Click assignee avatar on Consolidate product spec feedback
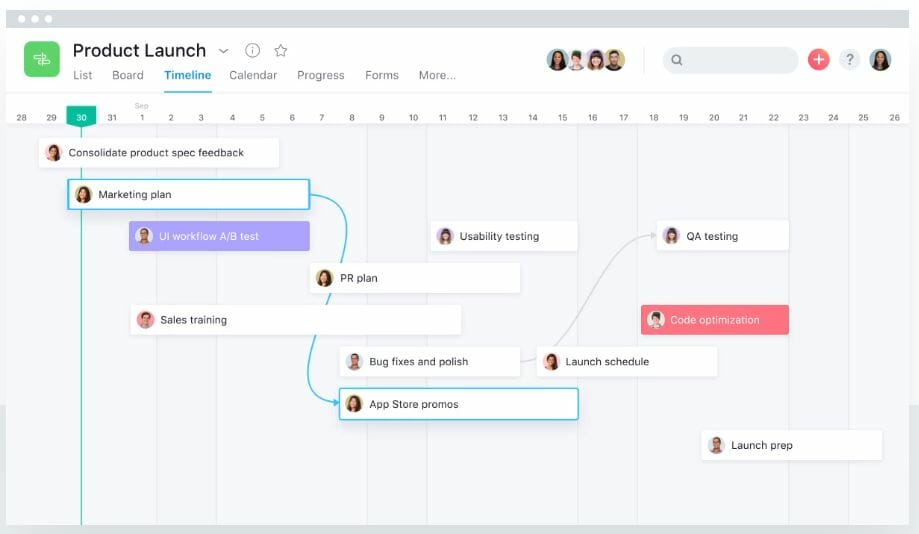919x534 pixels. (54, 153)
